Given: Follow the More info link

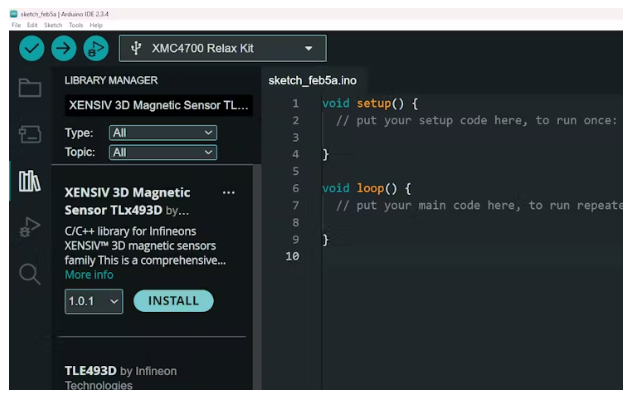Looking at the screenshot, I should (89, 275).
